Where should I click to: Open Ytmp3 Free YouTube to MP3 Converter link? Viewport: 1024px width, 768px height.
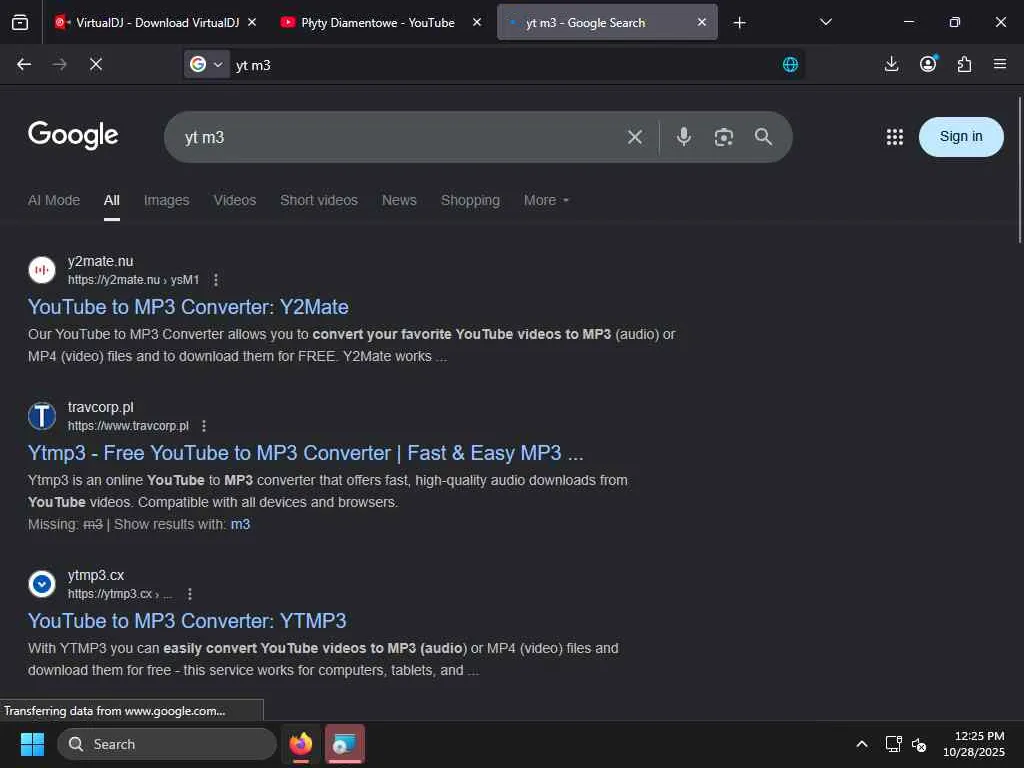pos(306,453)
